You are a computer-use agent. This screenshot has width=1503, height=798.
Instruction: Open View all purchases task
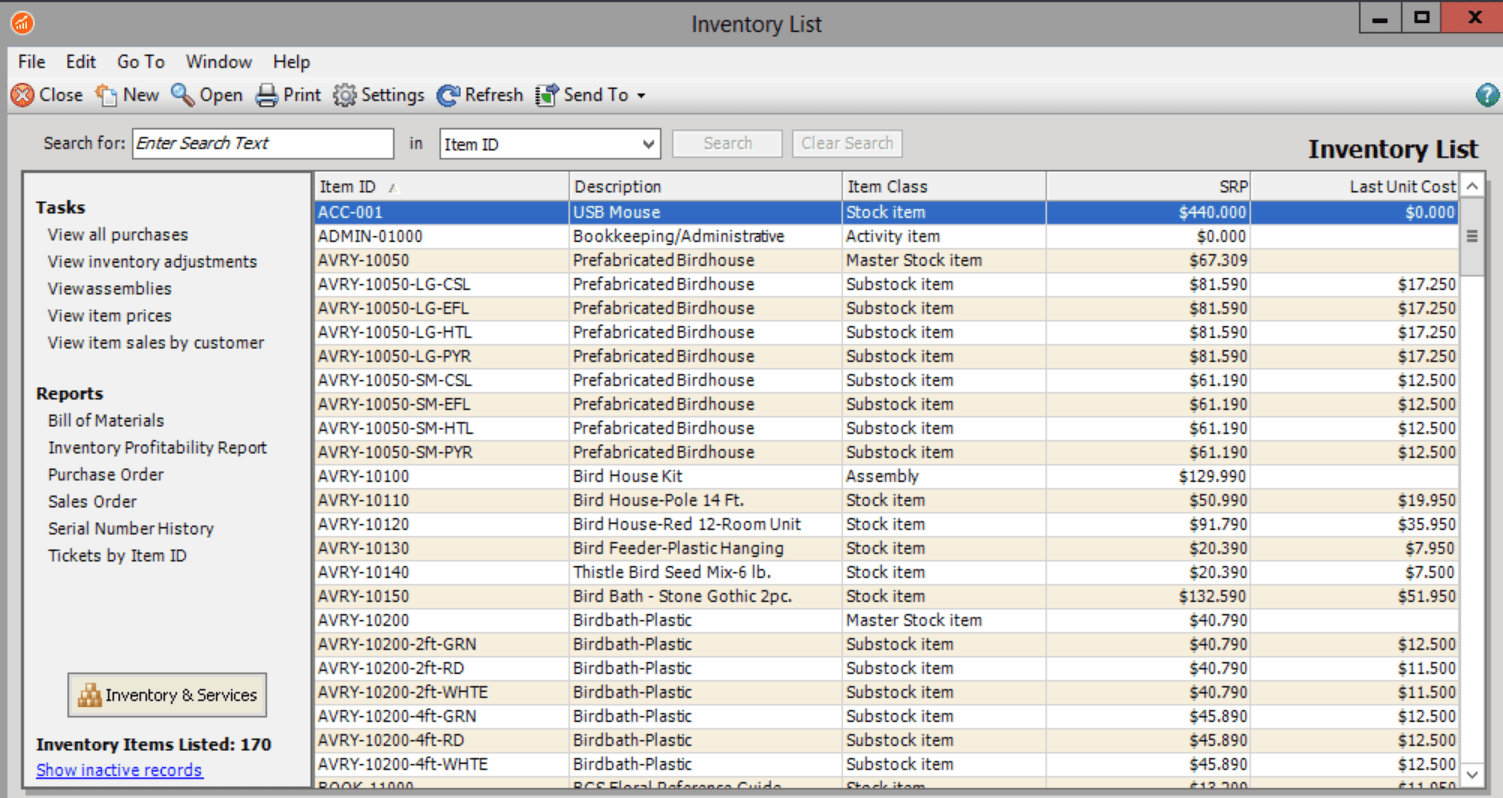pos(118,235)
